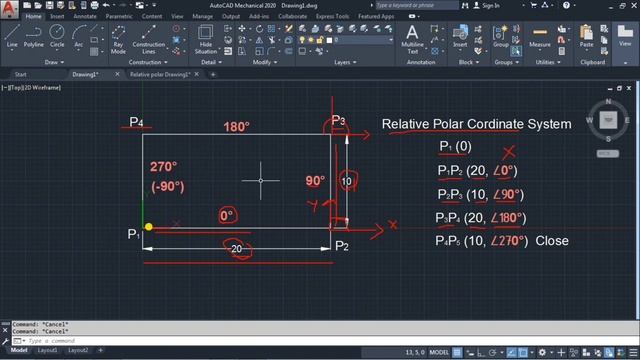Click the View panel button
This screenshot has width=640, height=360.
point(625,36)
